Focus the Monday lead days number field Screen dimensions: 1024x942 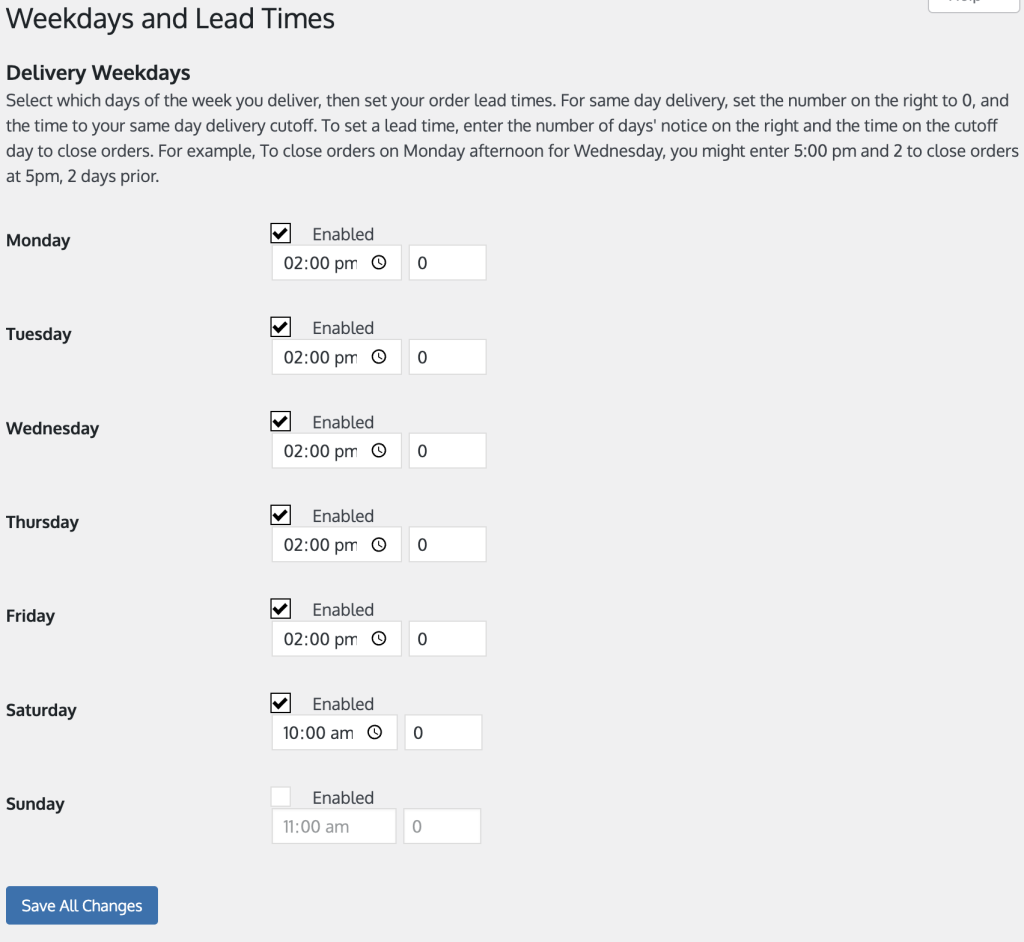point(447,263)
